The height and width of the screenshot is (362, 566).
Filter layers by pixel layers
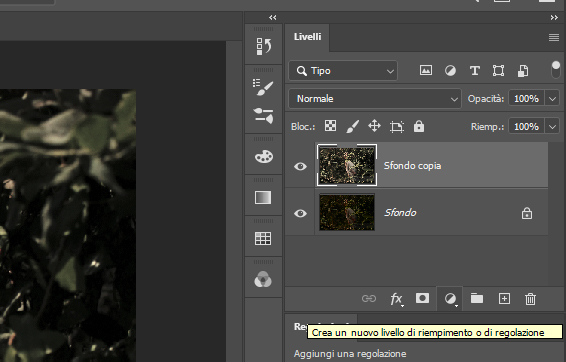[426, 70]
